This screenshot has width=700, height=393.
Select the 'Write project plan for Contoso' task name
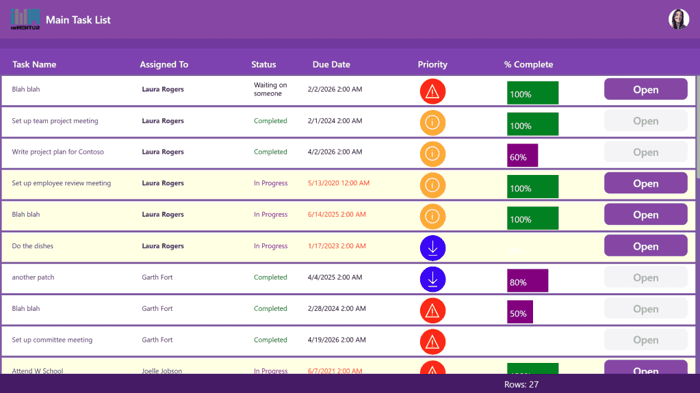click(58, 152)
